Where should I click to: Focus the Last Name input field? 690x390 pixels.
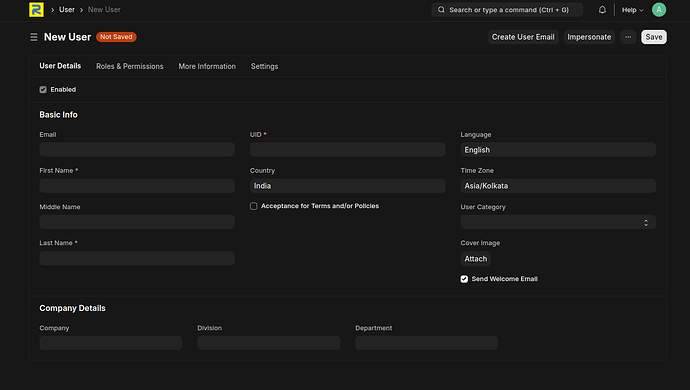click(137, 258)
